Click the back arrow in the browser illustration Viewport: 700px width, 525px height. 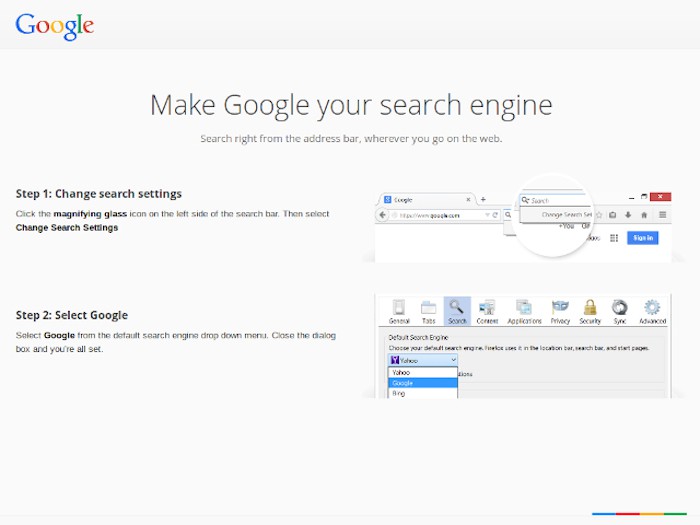pos(383,215)
